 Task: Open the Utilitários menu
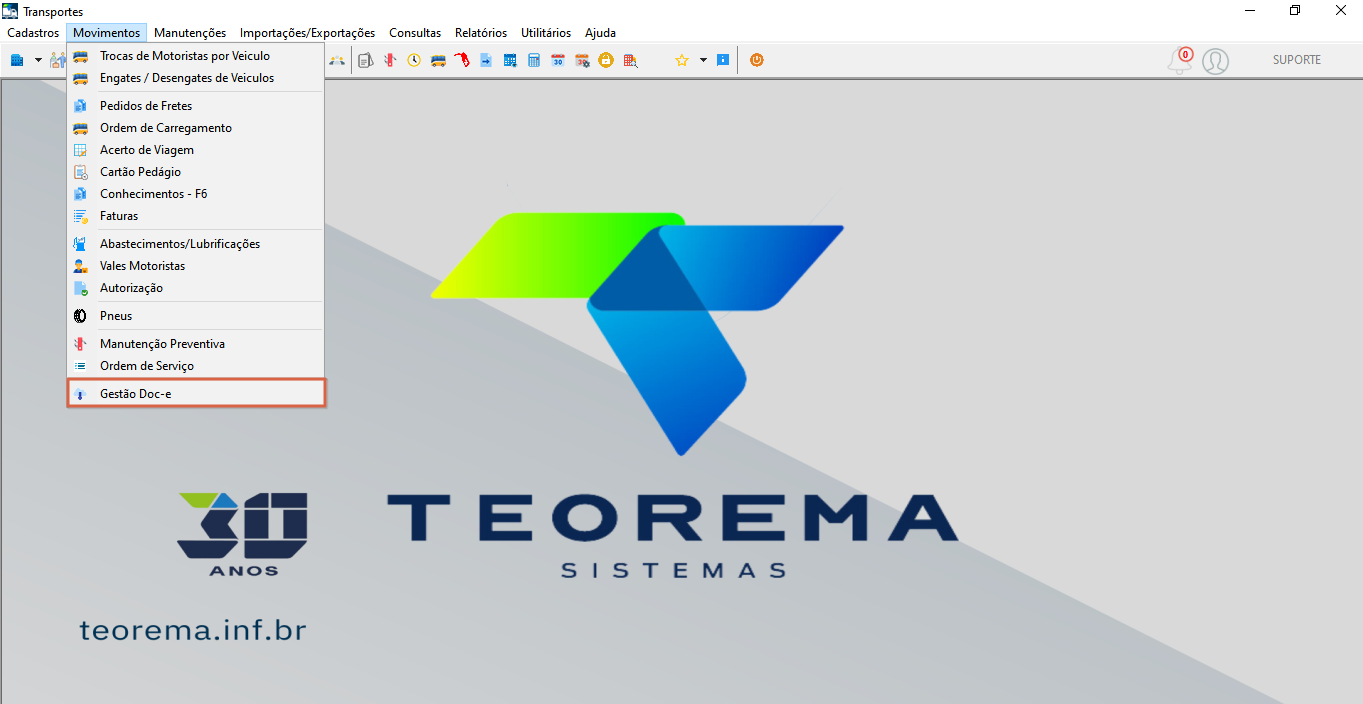click(x=546, y=33)
